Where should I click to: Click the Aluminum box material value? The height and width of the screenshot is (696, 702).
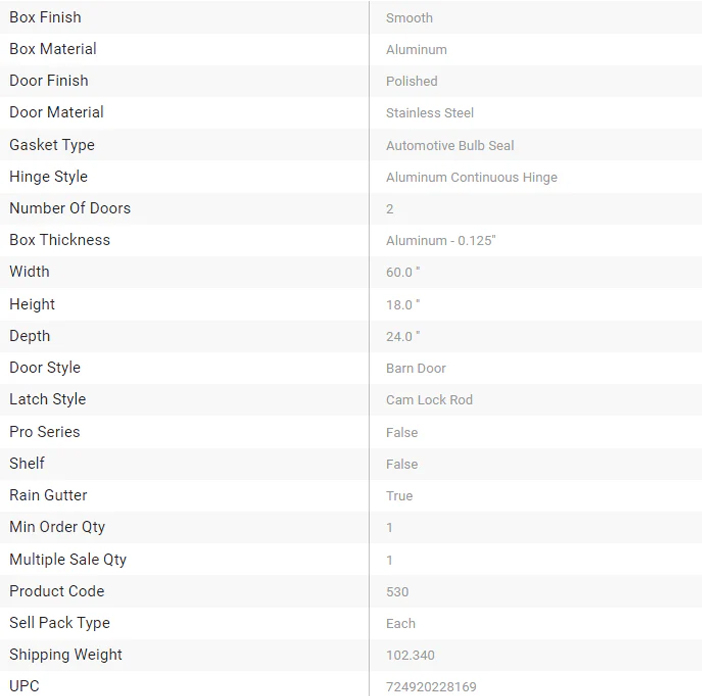pos(416,50)
